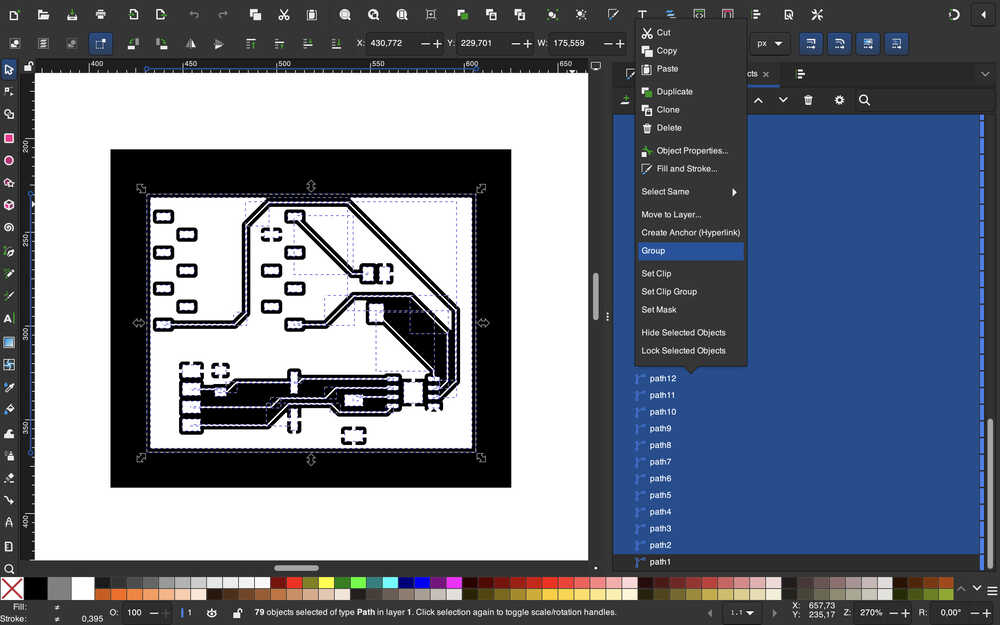The width and height of the screenshot is (1000, 625).
Task: Select path12 in the Objects list
Action: point(662,379)
